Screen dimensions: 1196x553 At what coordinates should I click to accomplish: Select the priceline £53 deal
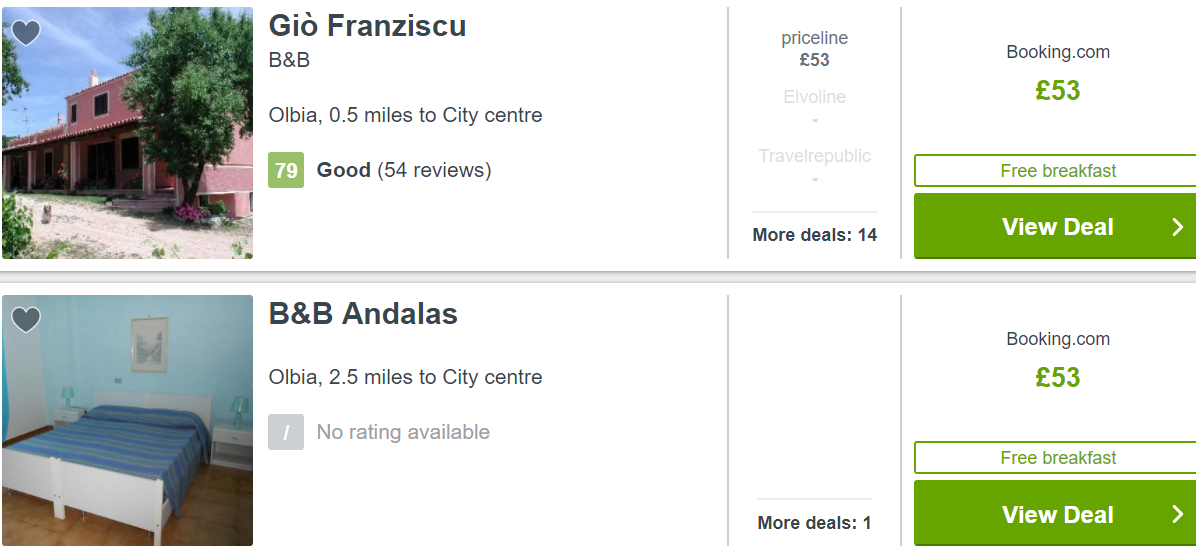[x=815, y=49]
